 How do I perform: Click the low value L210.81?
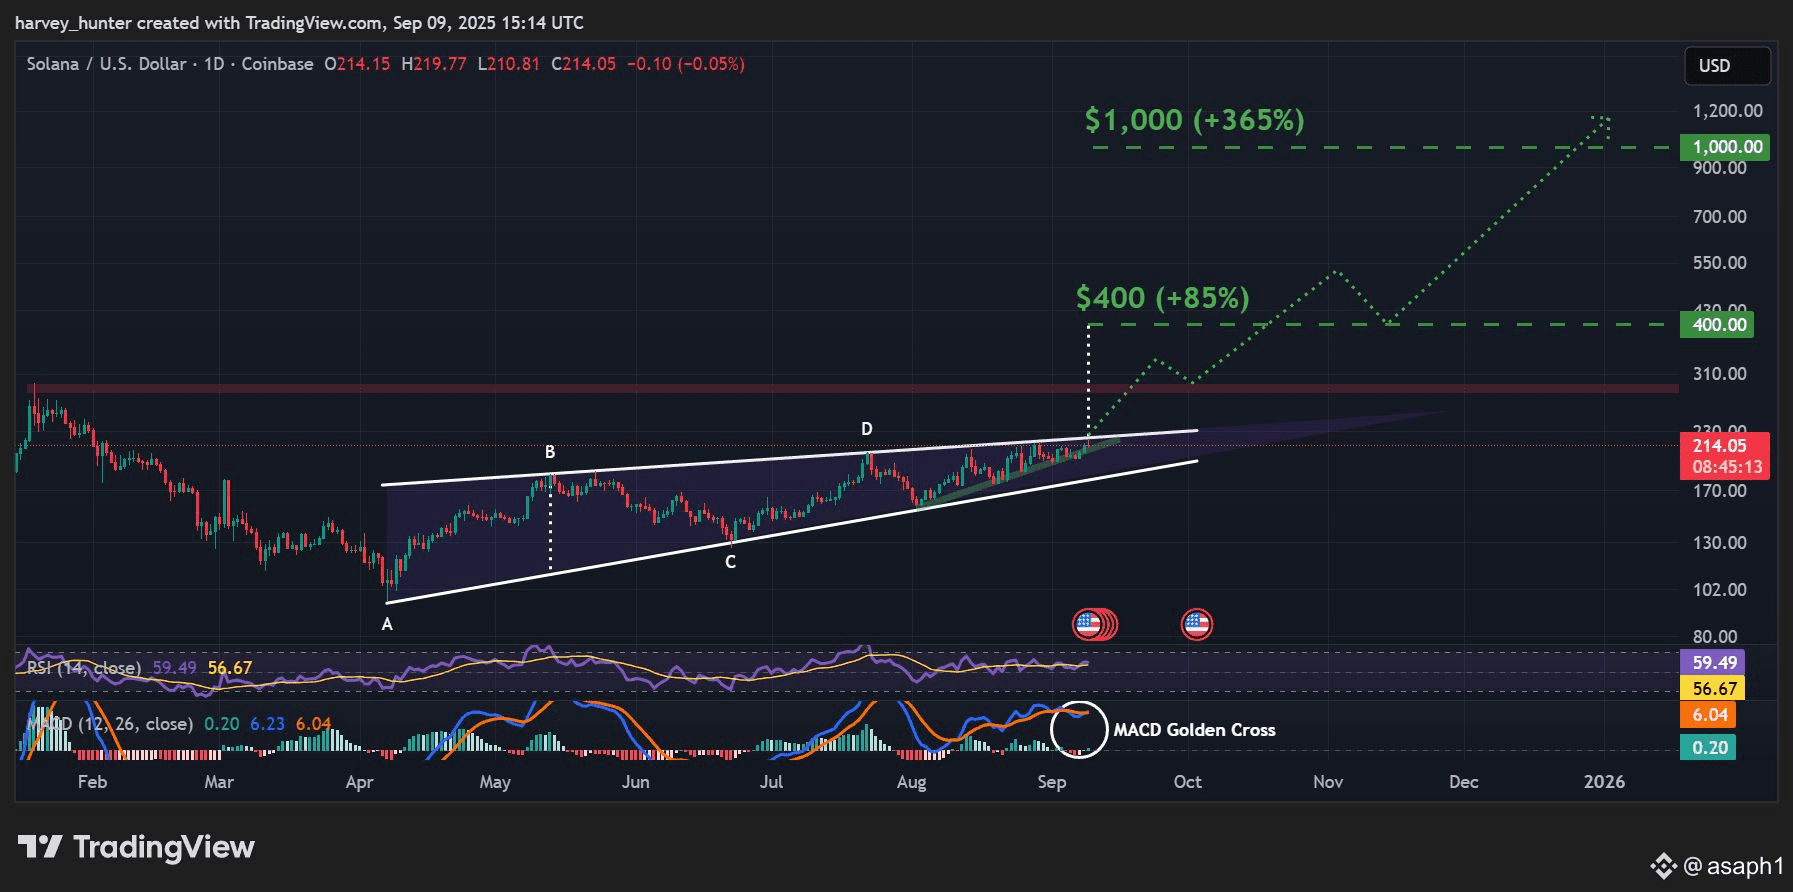click(x=508, y=64)
